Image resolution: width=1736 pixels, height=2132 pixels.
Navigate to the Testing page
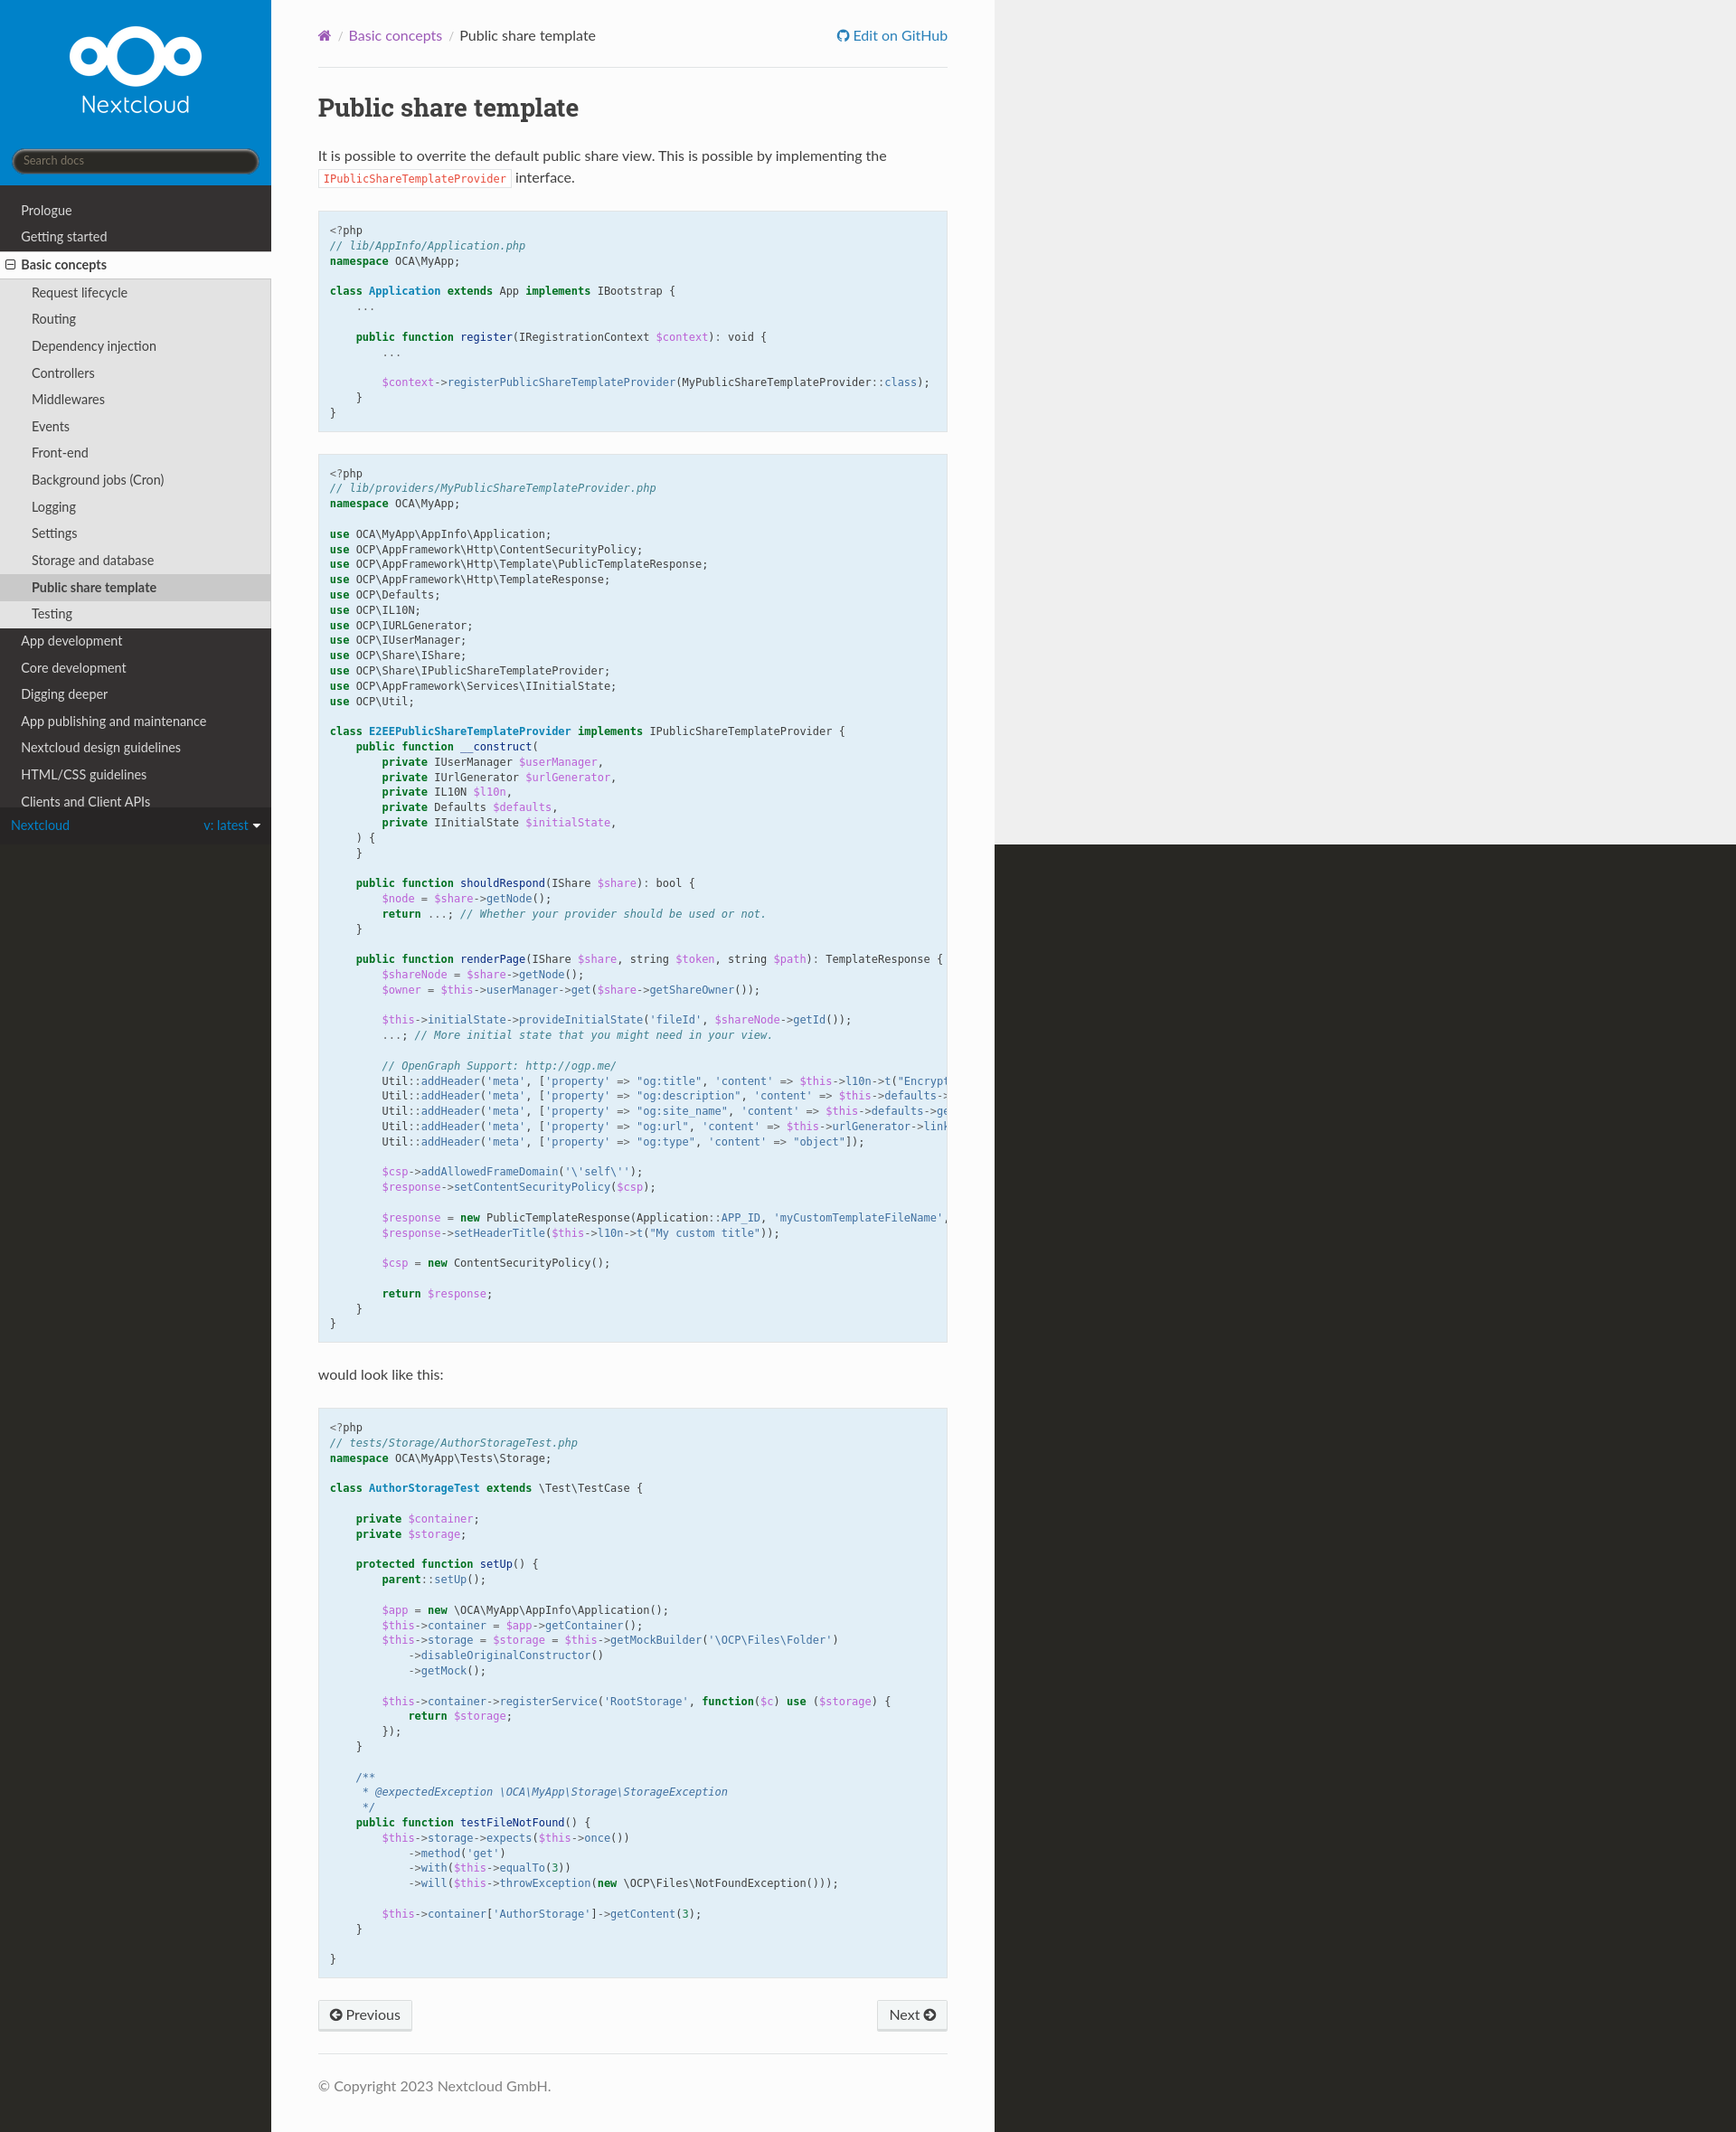pos(51,614)
